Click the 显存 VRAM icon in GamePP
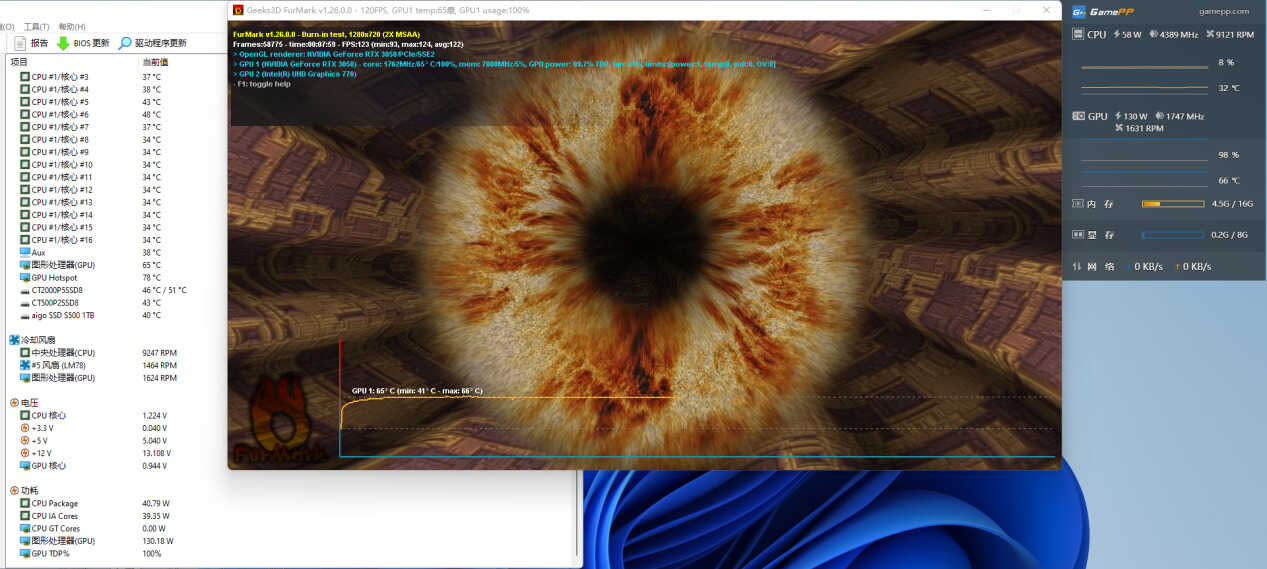 [x=1077, y=235]
